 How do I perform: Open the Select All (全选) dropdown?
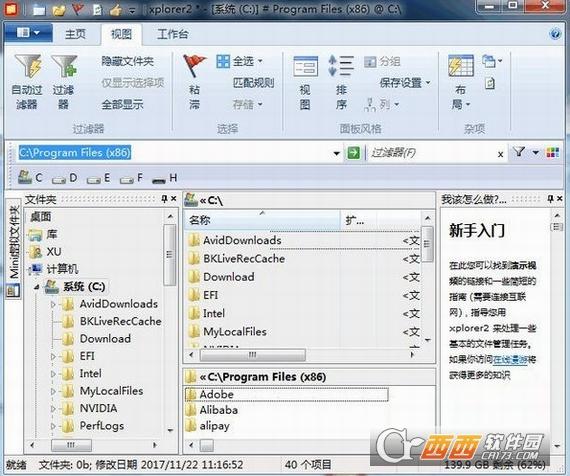click(x=260, y=61)
